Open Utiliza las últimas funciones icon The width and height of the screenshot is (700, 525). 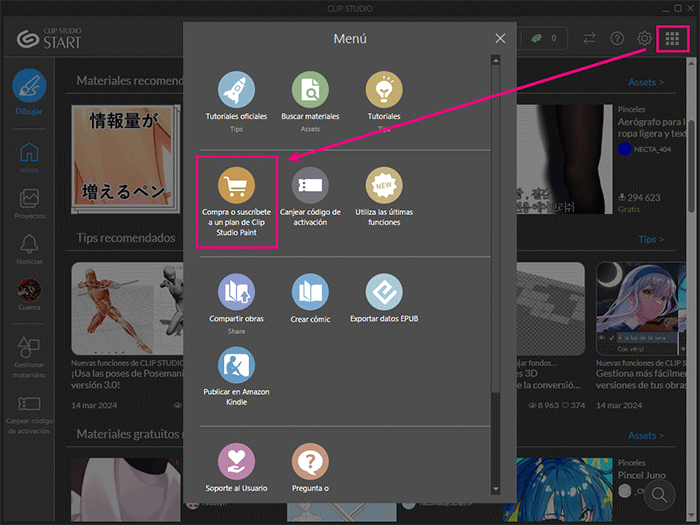tap(384, 185)
